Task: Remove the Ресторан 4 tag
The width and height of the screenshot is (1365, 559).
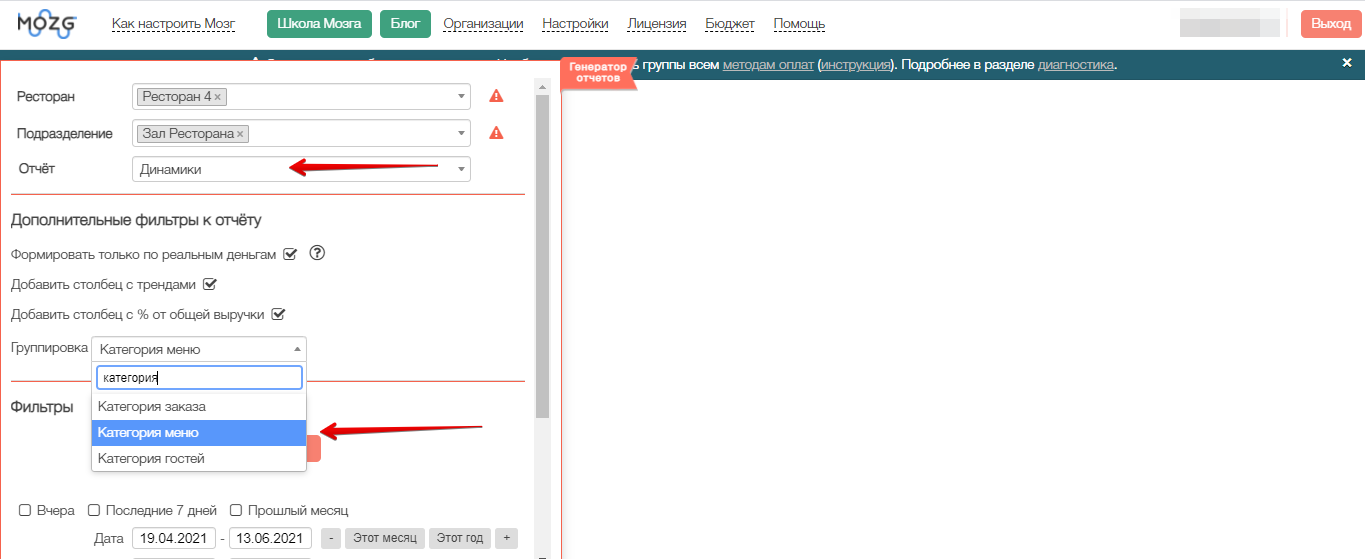Action: click(x=218, y=97)
